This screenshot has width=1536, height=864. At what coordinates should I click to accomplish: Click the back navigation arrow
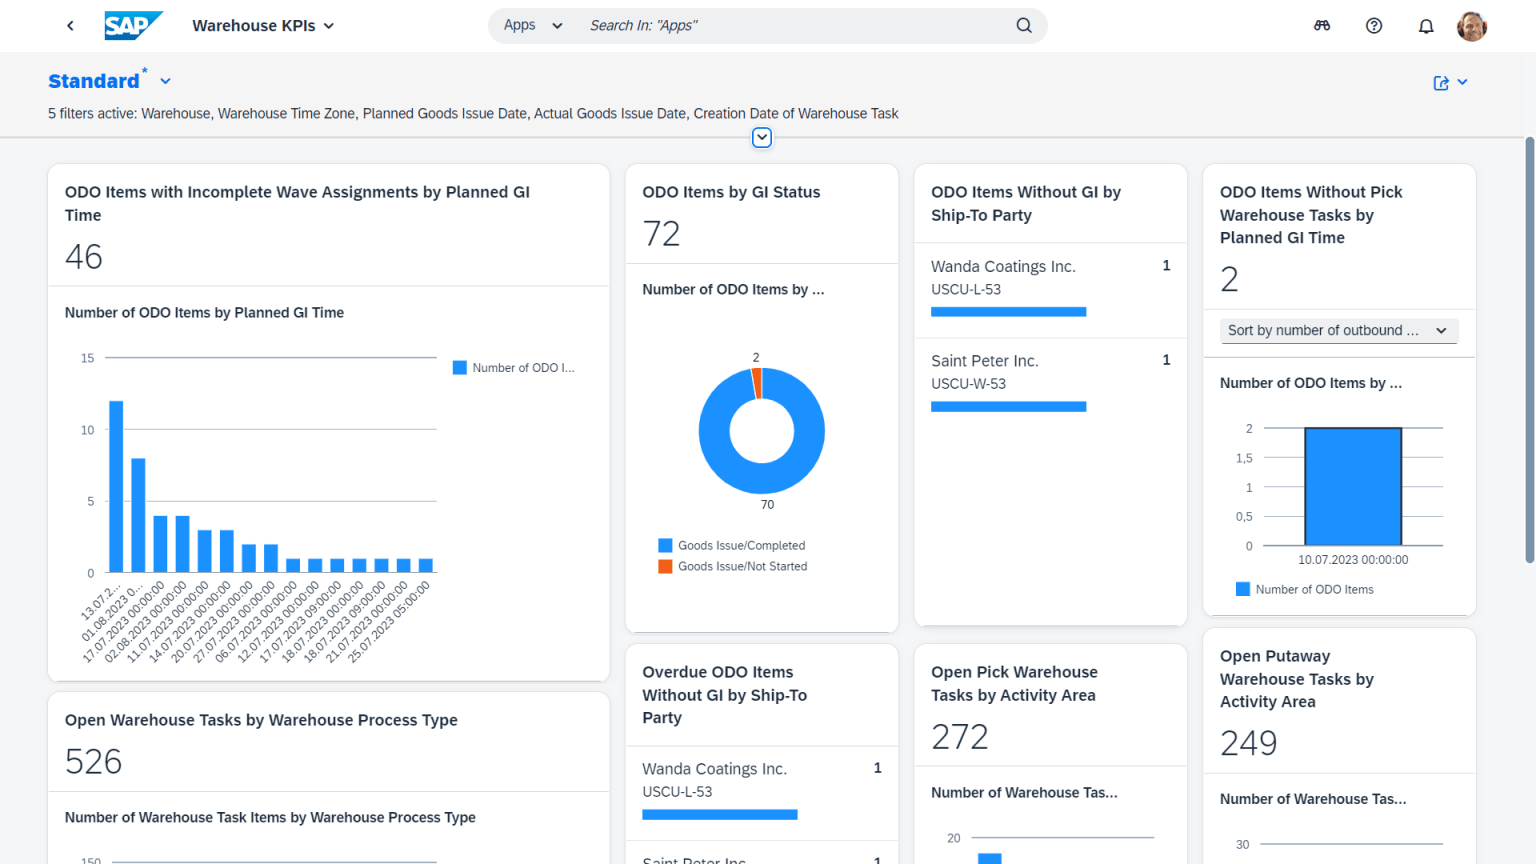coord(70,25)
